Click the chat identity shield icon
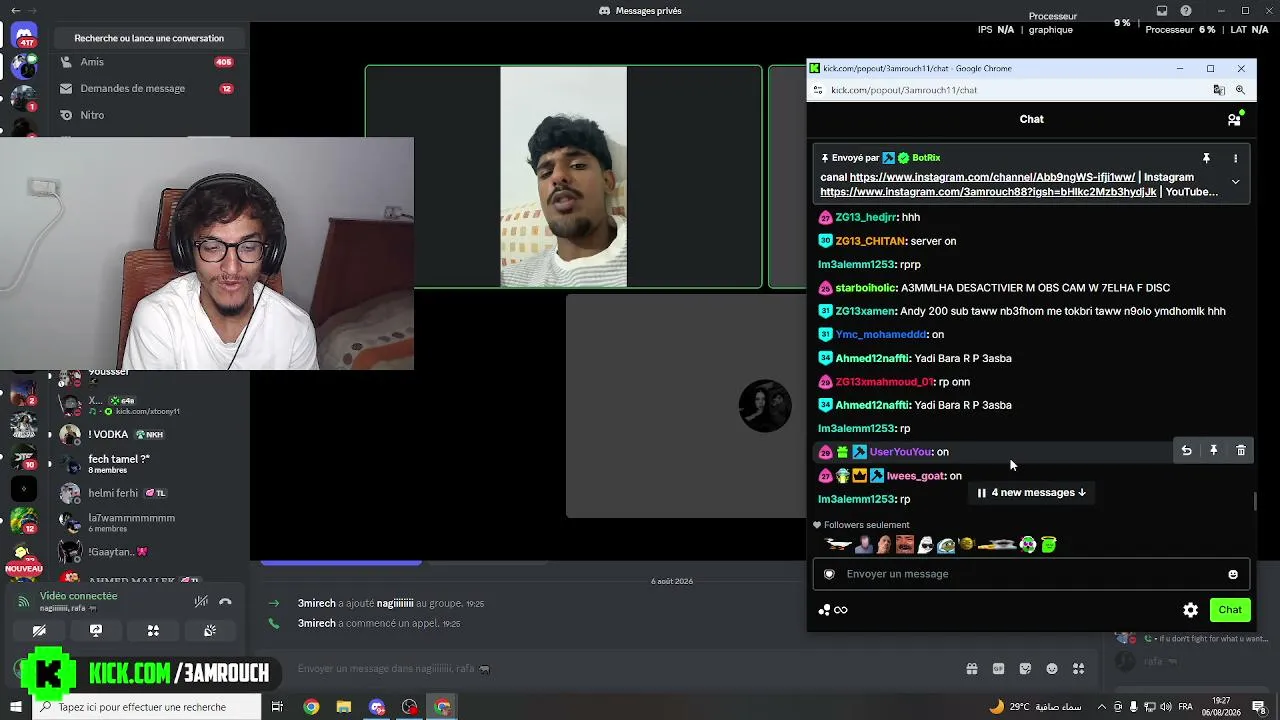Image resolution: width=1280 pixels, height=720 pixels. pos(829,574)
